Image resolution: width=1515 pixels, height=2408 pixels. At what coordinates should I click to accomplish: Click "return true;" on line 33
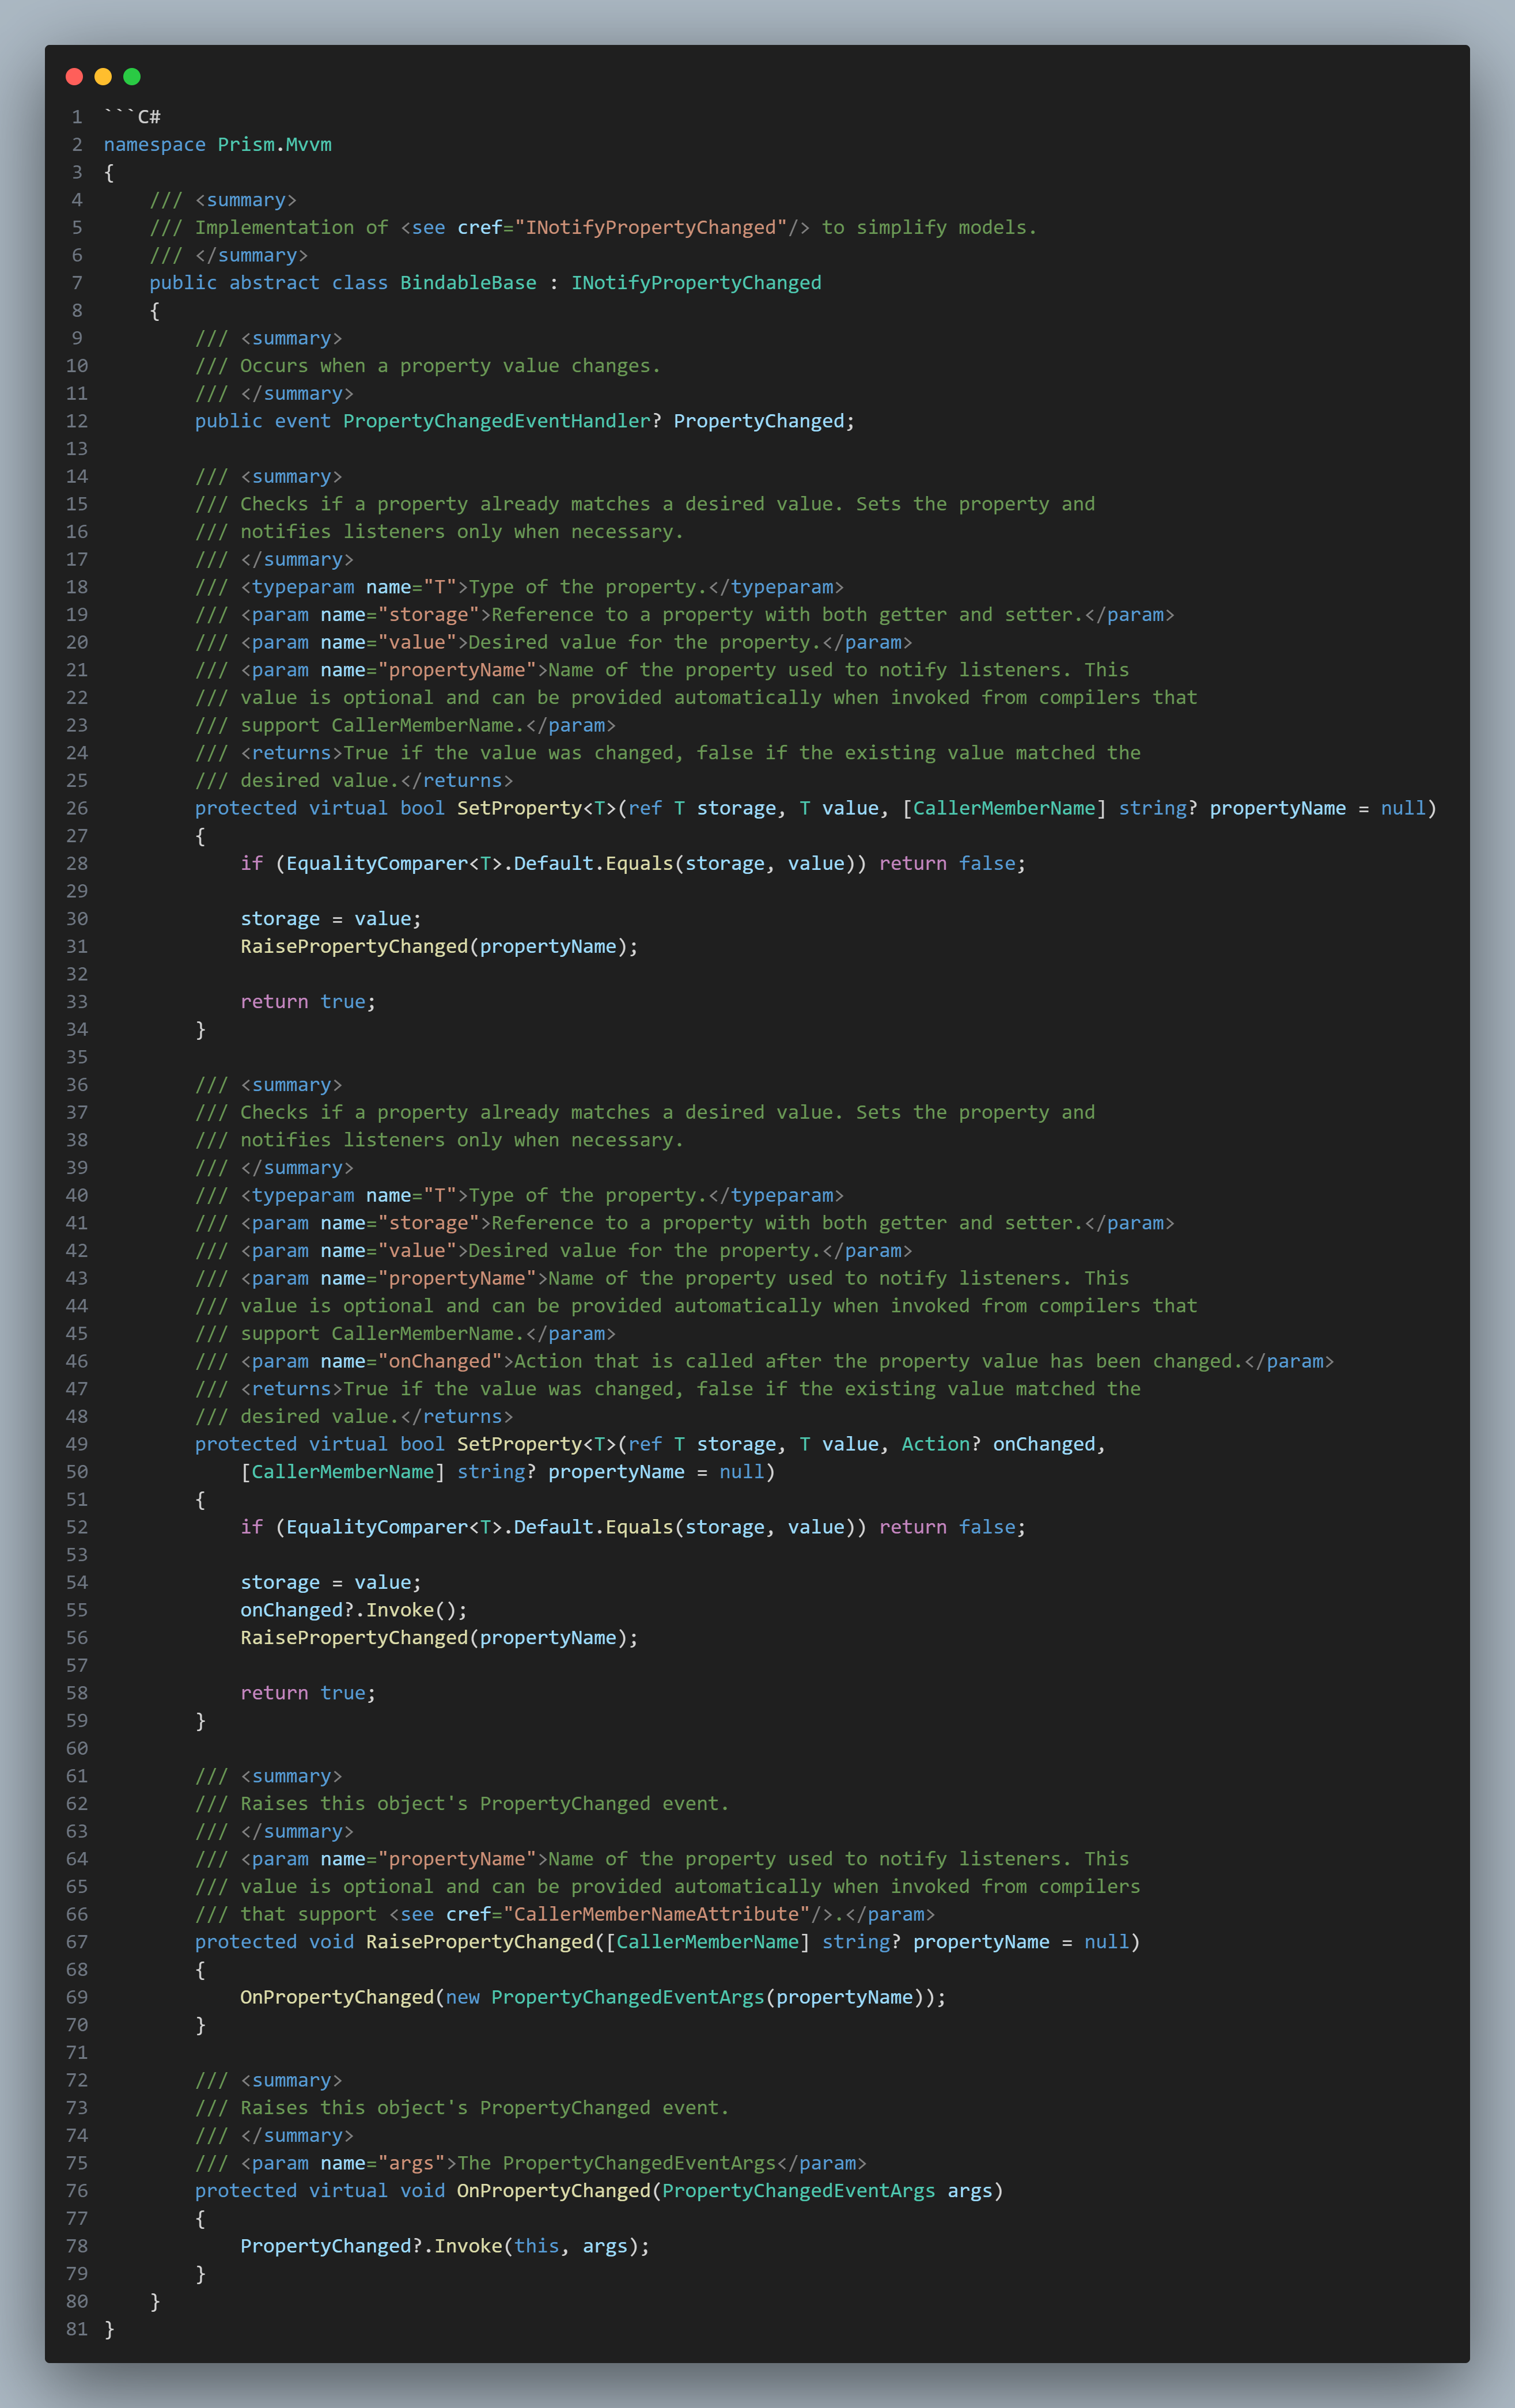(308, 1002)
